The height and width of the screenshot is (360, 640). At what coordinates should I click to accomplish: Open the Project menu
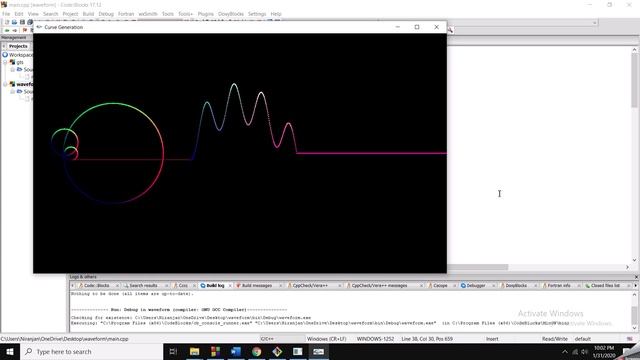coord(70,14)
